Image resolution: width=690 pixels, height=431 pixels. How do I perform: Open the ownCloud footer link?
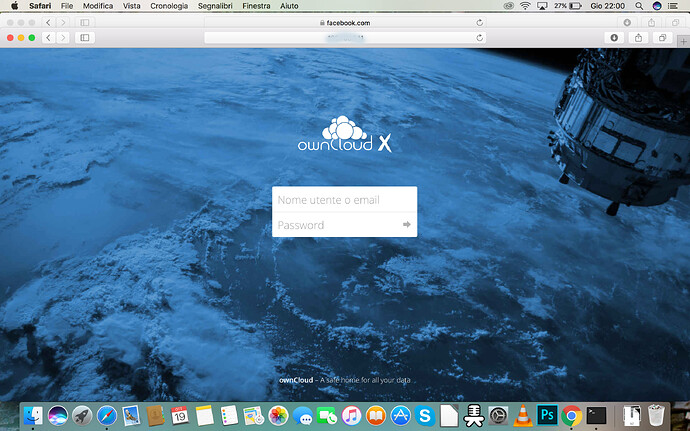click(x=296, y=380)
